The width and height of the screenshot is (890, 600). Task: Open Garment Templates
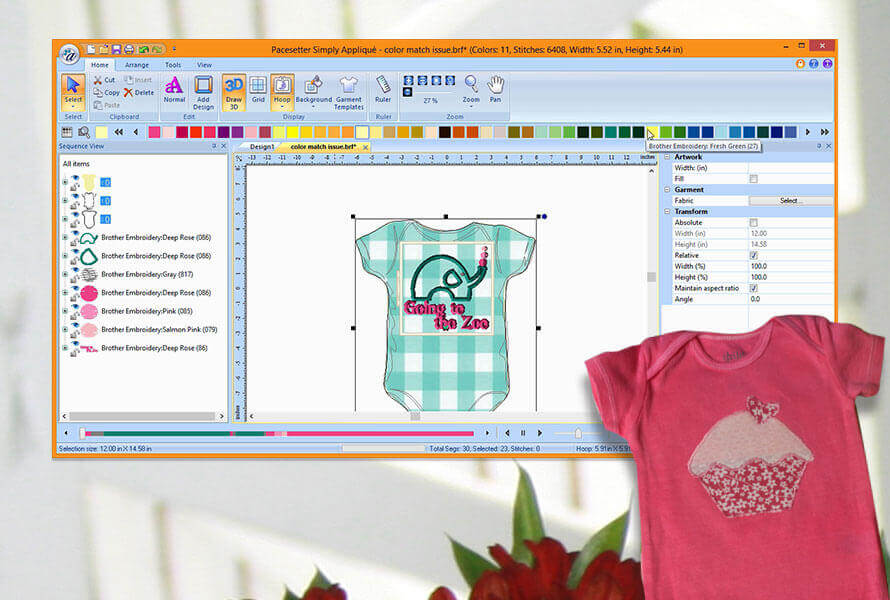[x=349, y=93]
